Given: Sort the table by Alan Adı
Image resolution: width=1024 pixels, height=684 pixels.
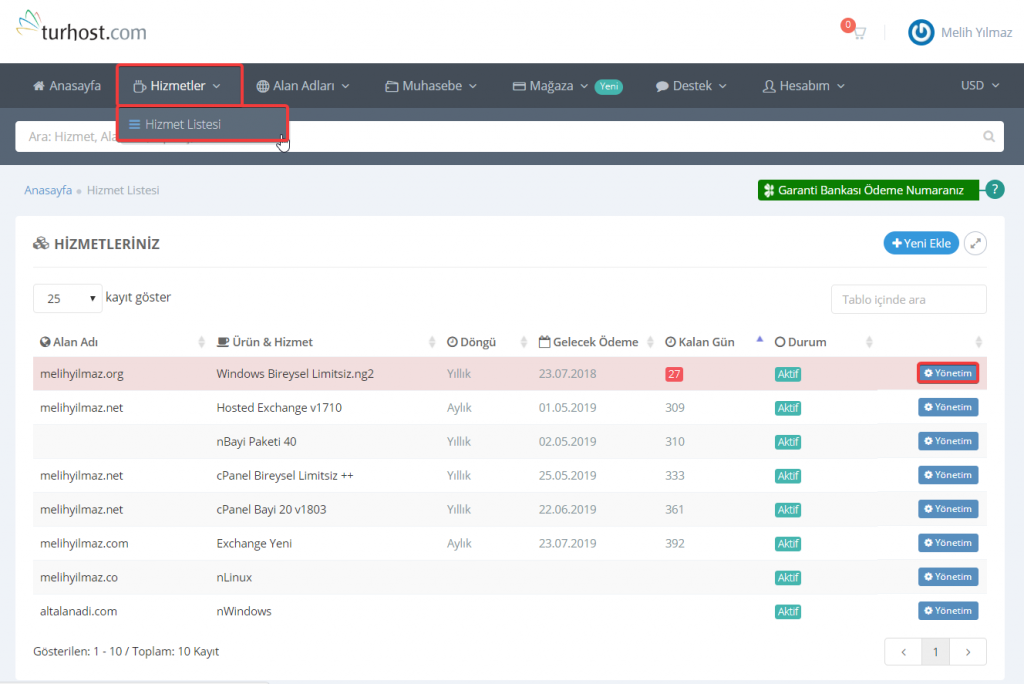Looking at the screenshot, I should [76, 342].
